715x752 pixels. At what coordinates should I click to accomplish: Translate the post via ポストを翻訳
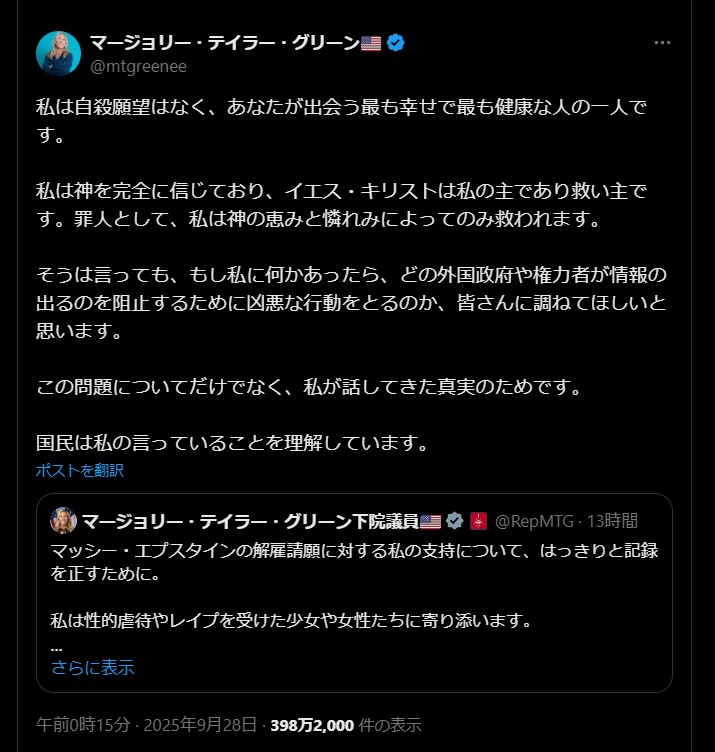tap(80, 470)
